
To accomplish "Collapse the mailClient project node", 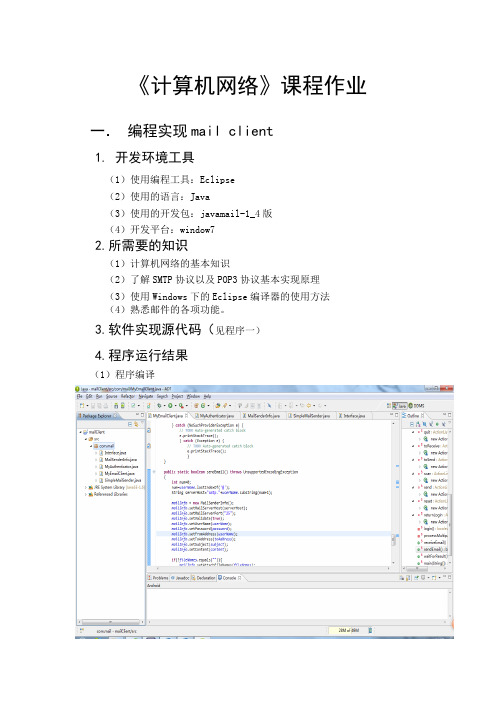I will pos(81,432).
